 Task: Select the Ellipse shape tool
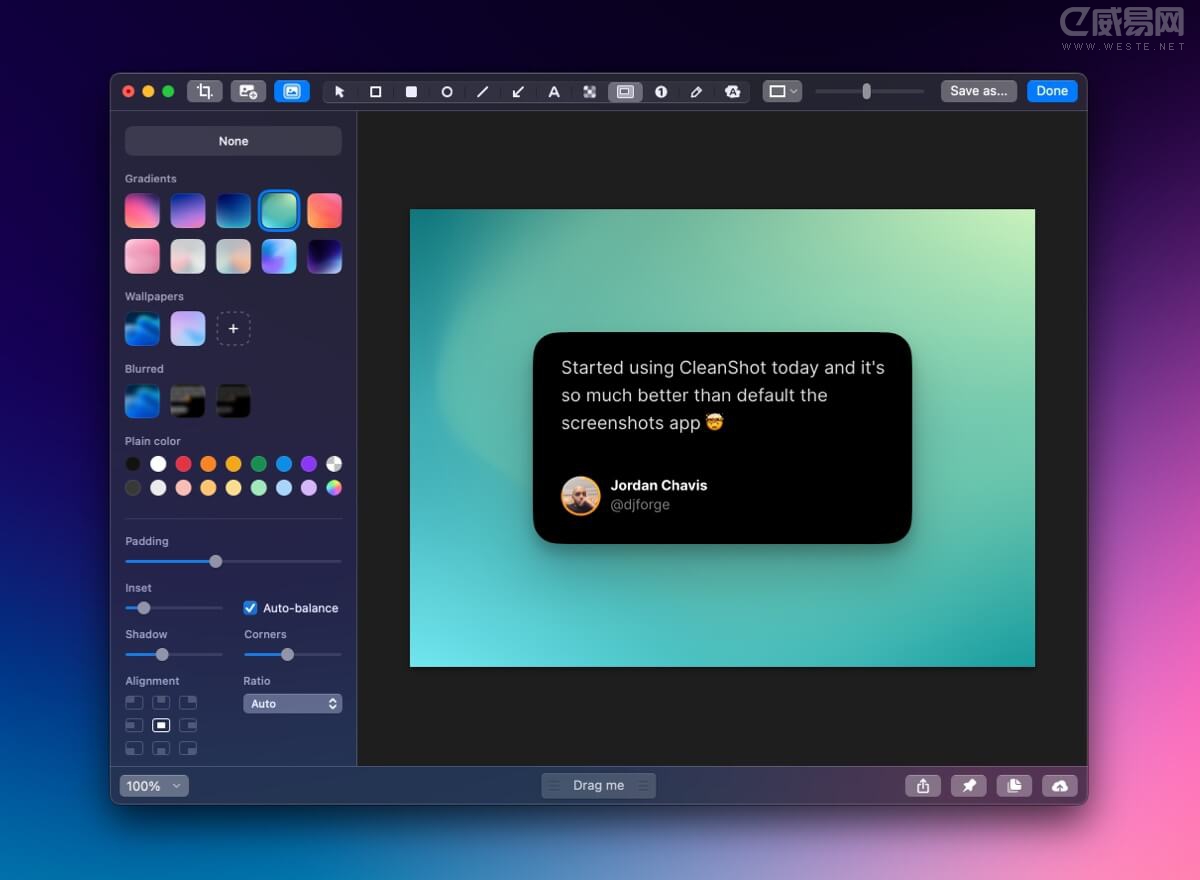click(x=447, y=91)
